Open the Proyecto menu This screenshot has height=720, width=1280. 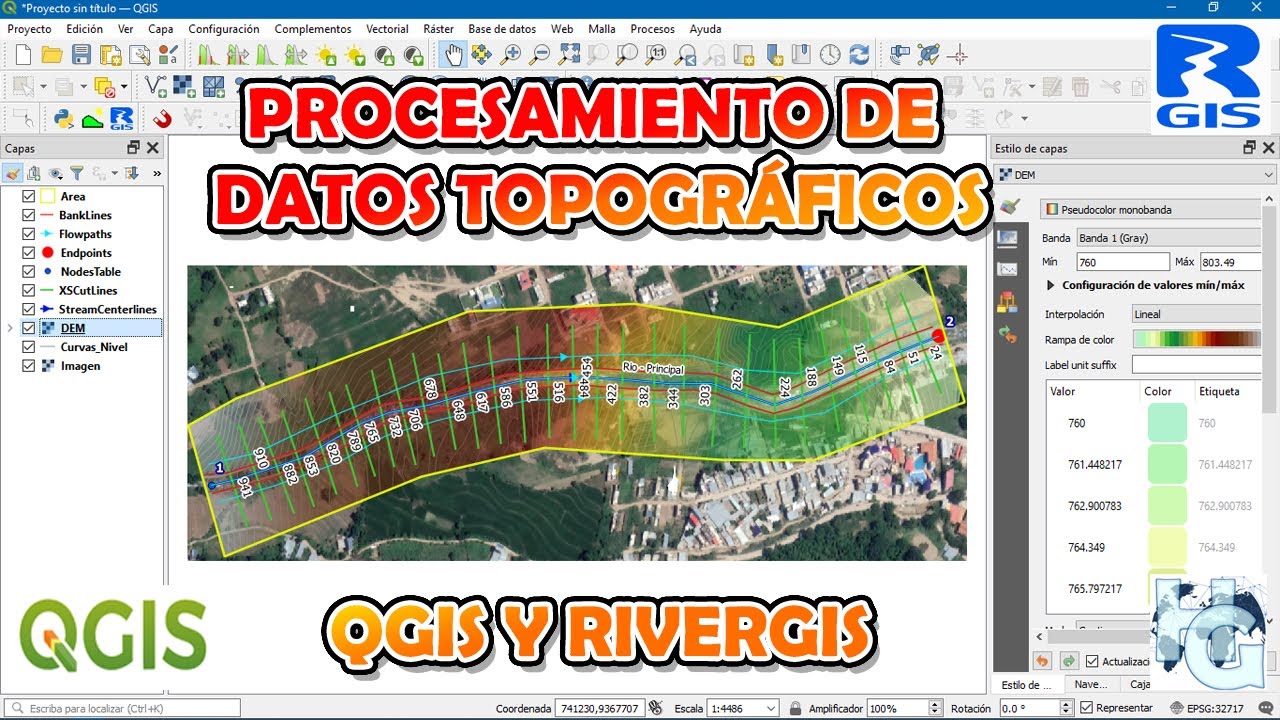29,29
